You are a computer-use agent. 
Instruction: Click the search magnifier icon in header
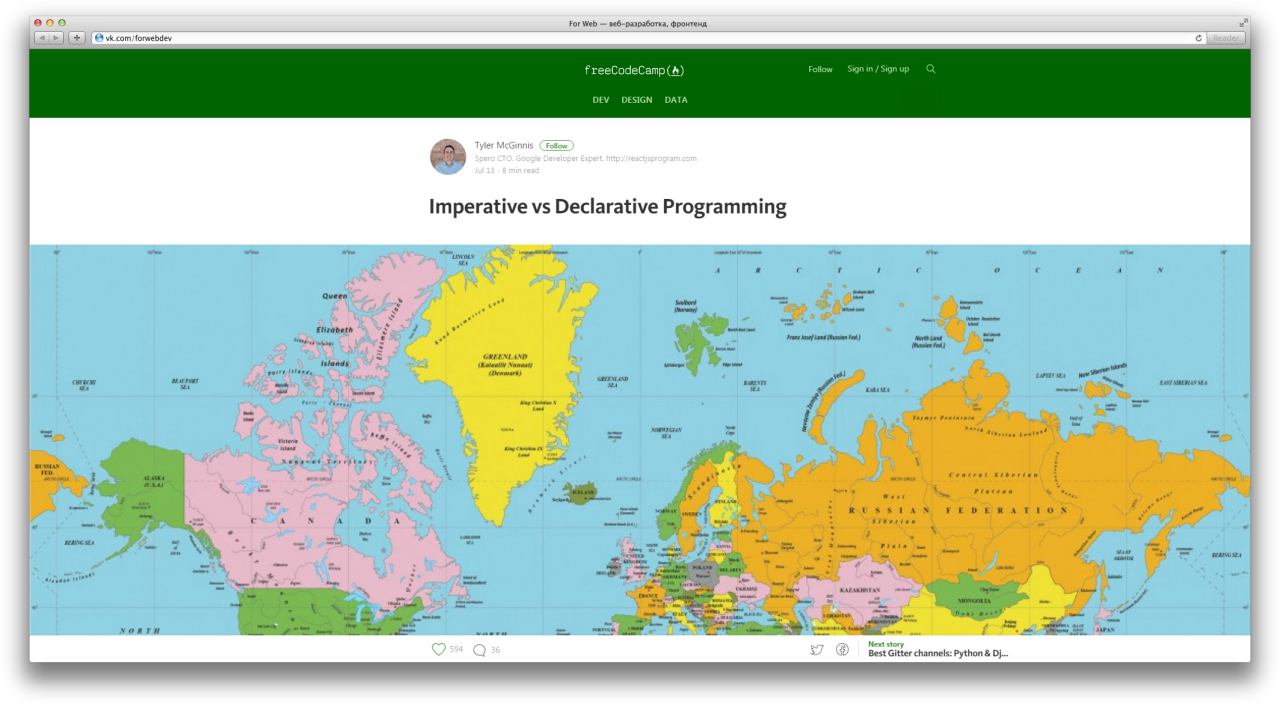[930, 69]
